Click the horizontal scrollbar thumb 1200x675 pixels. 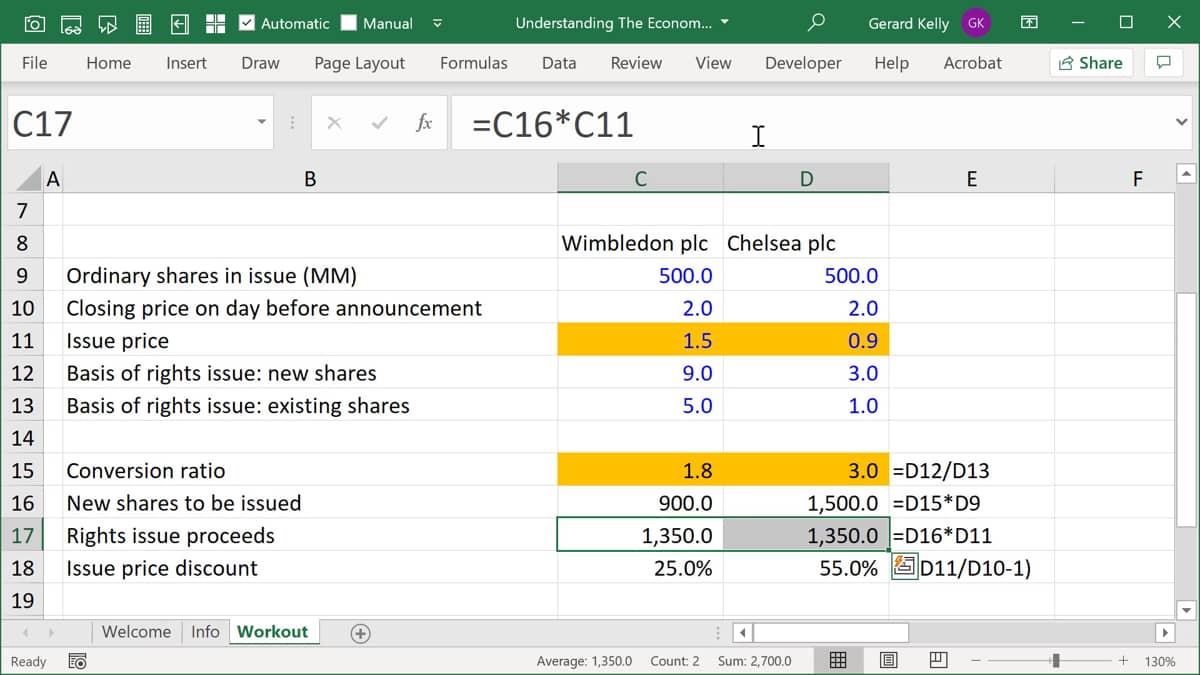[x=830, y=633]
